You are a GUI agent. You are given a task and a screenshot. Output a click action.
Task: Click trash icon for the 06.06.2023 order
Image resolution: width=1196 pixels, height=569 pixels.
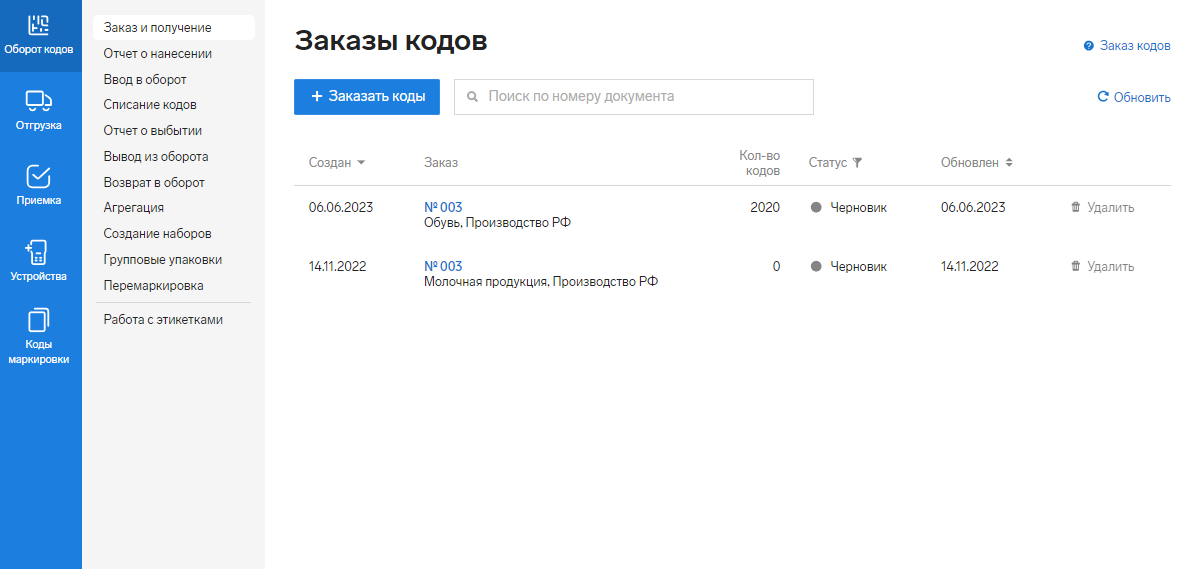click(x=1075, y=207)
